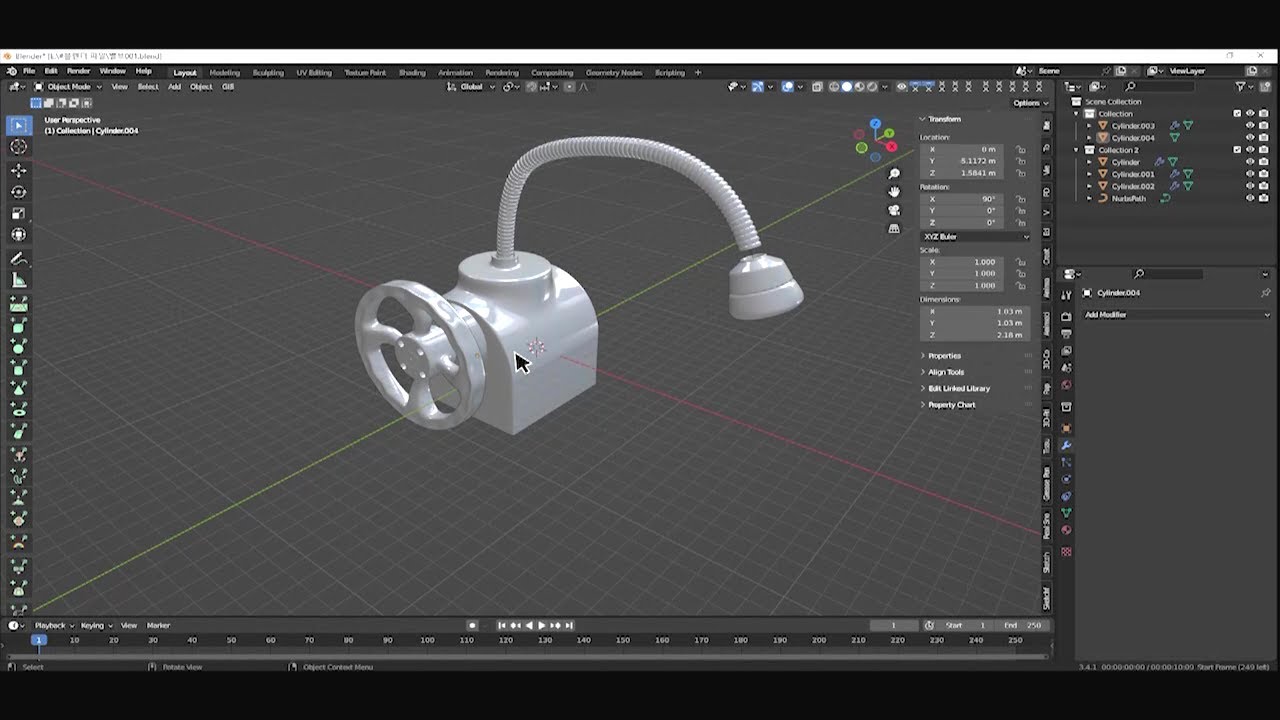The height and width of the screenshot is (720, 1280).
Task: Open Global transform orientation dropdown
Action: point(472,87)
